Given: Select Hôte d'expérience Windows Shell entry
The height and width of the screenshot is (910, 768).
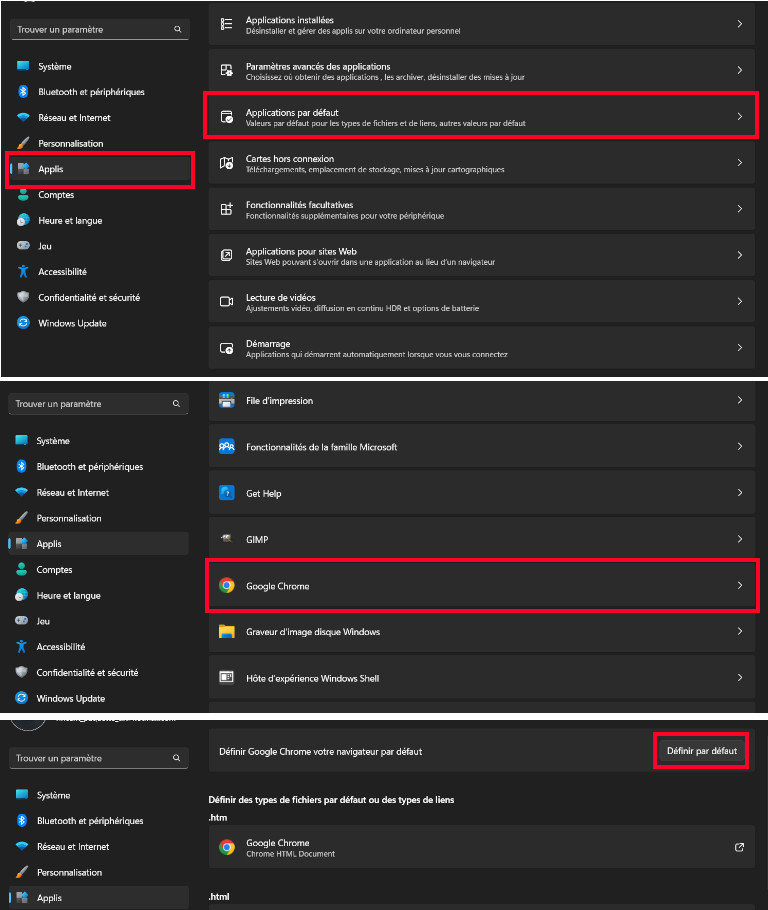Looking at the screenshot, I should pyautogui.click(x=480, y=677).
